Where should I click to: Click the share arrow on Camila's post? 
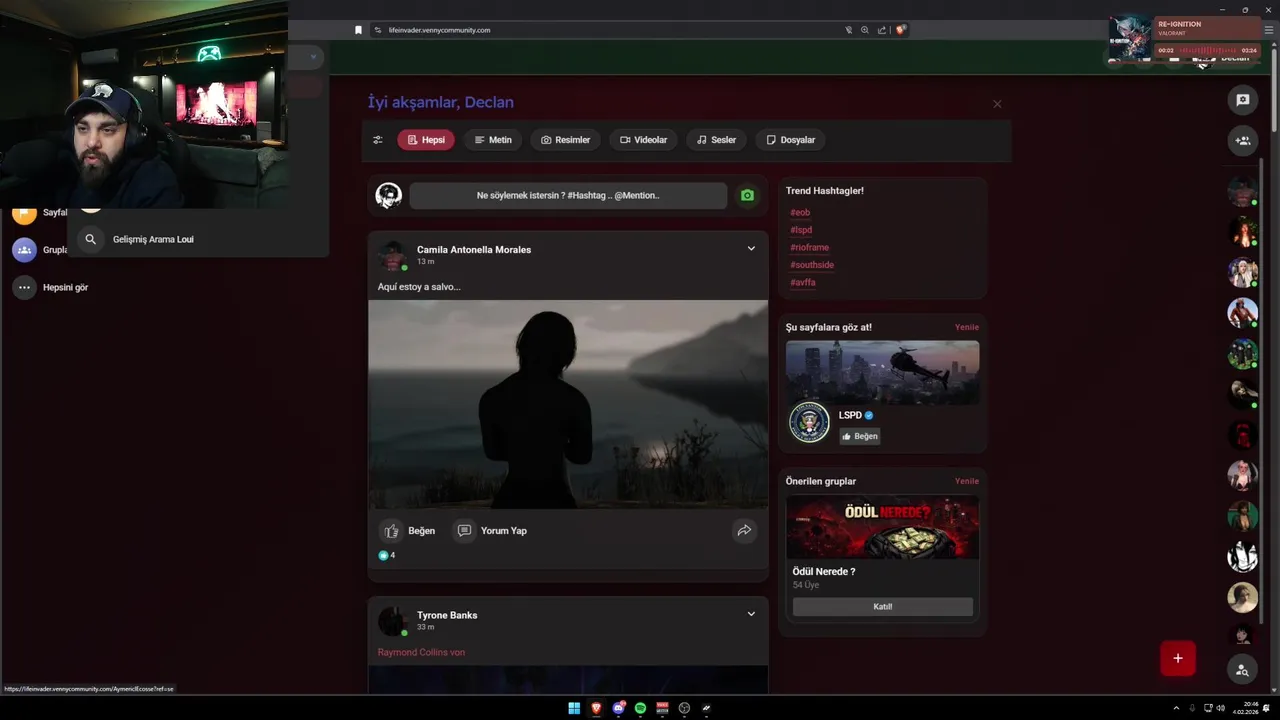[744, 531]
